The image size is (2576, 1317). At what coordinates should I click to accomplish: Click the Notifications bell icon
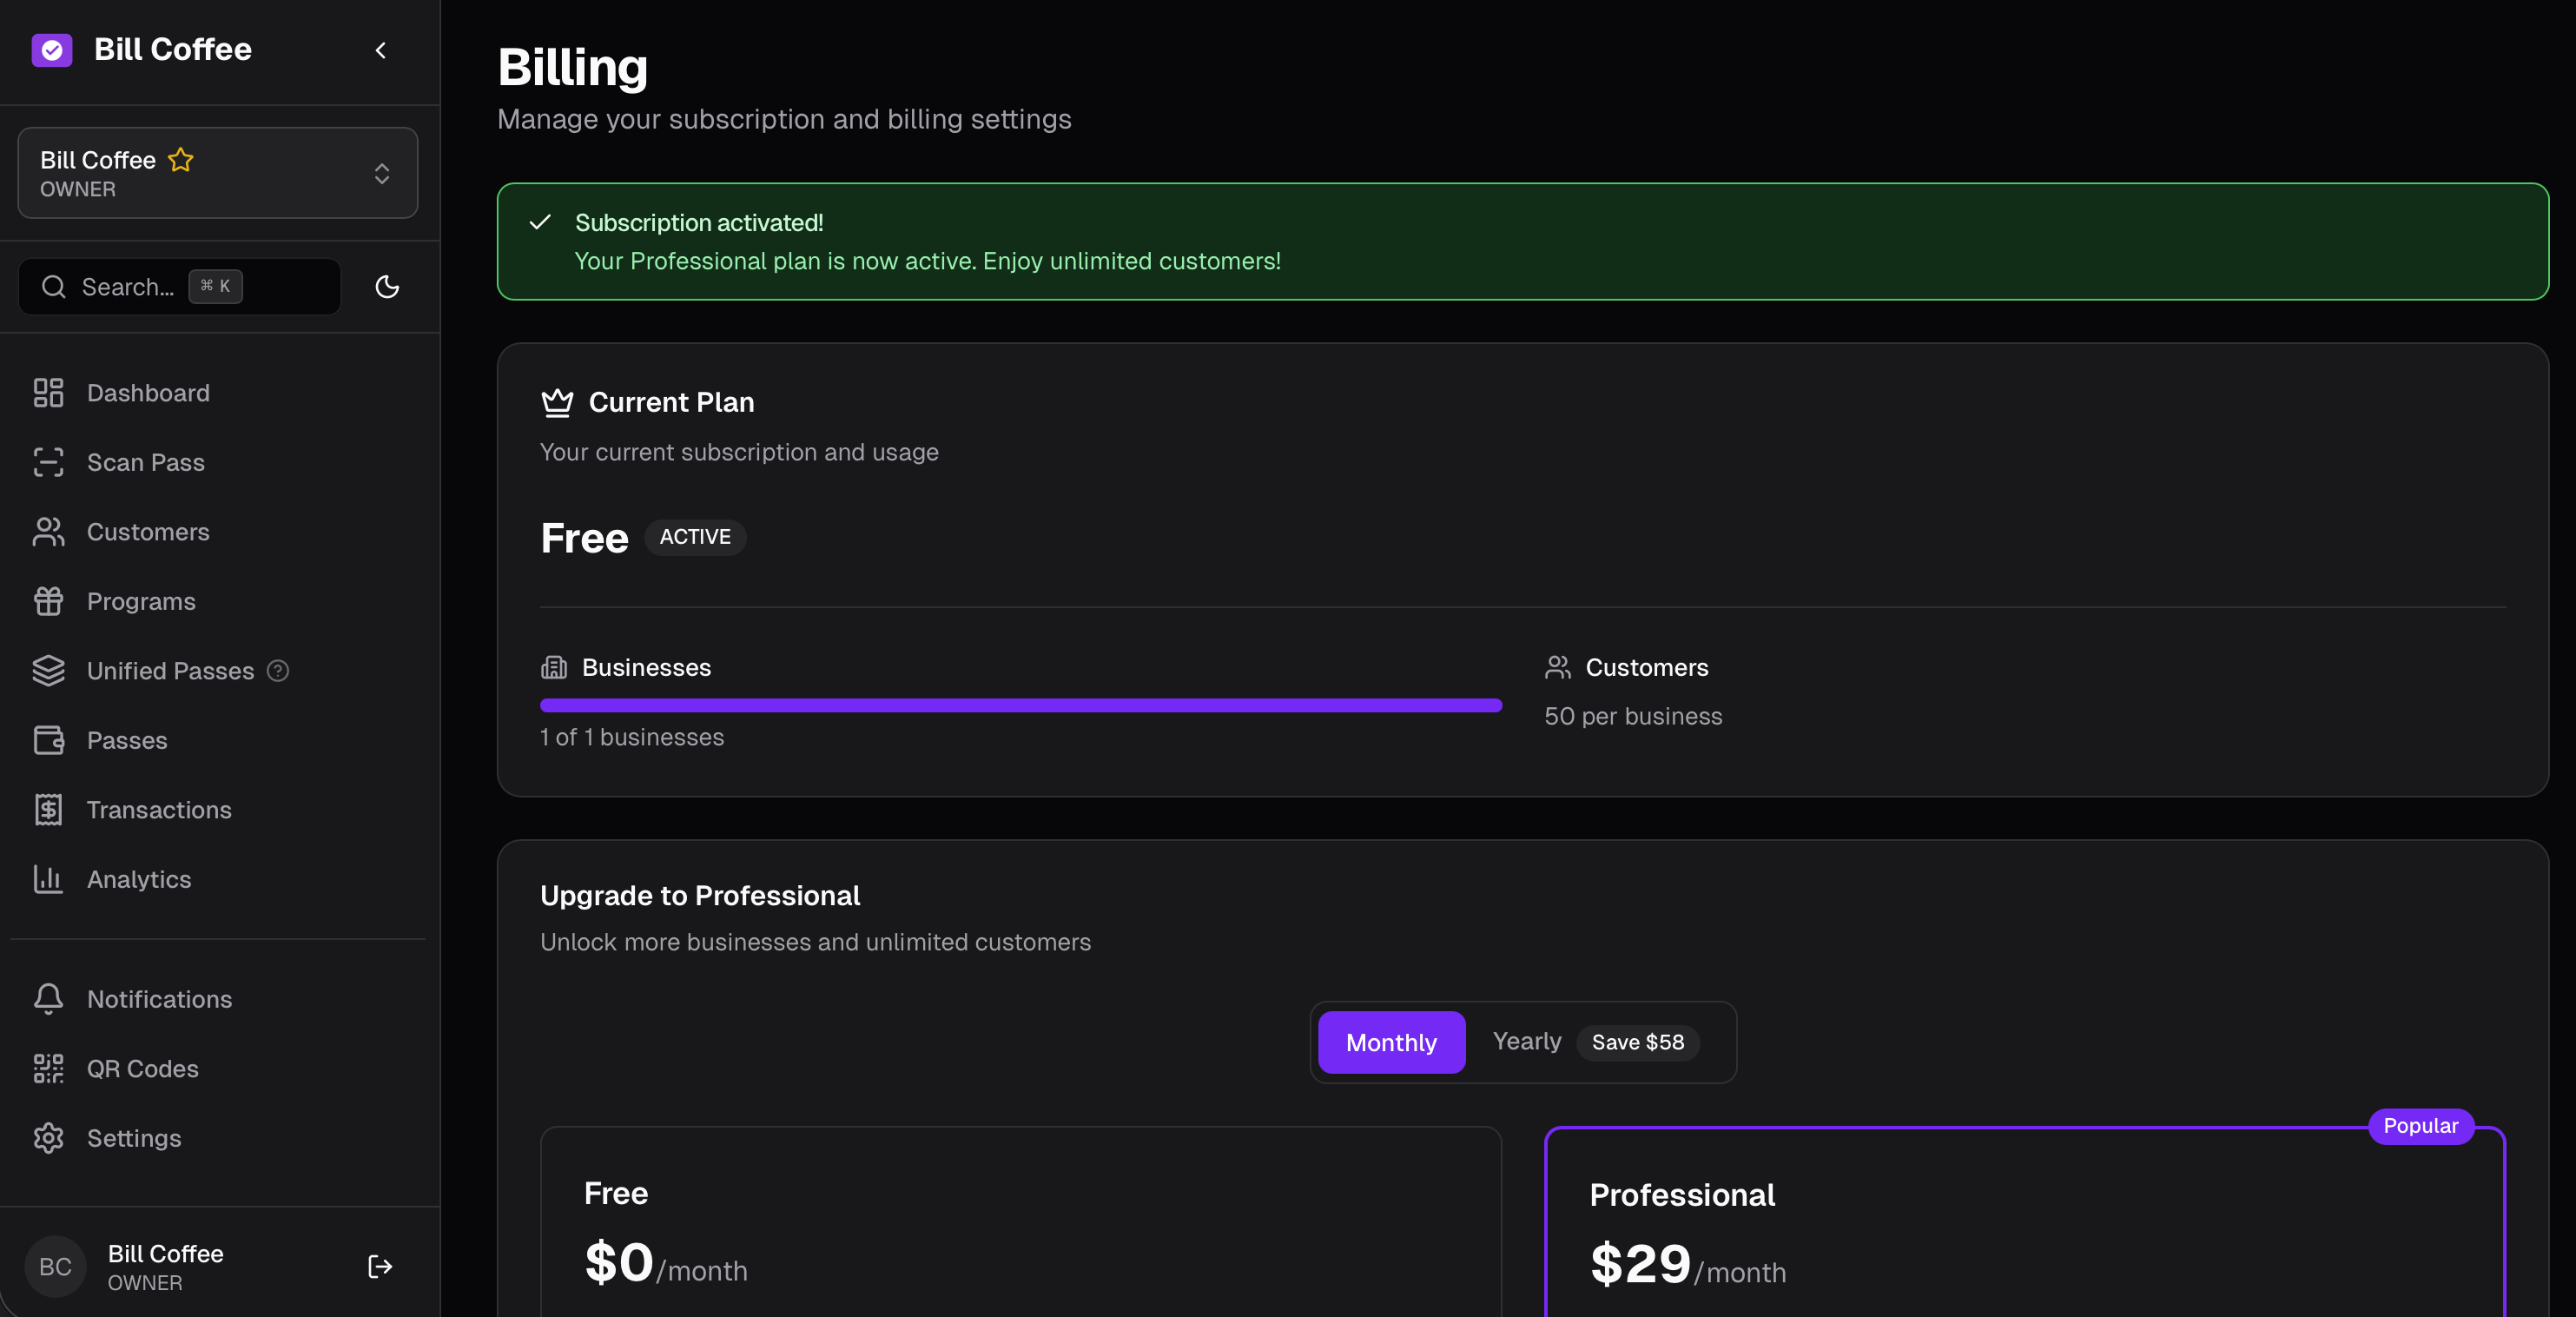coord(48,998)
